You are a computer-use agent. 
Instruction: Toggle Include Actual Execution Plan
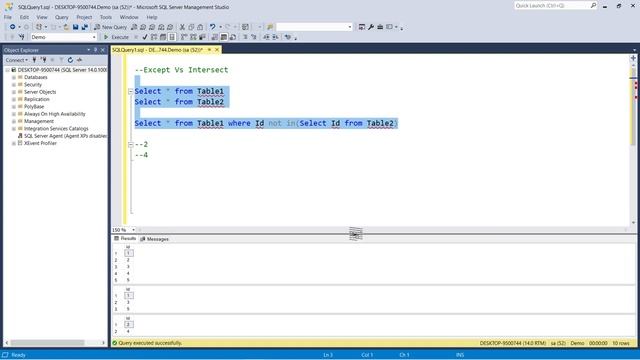[184, 37]
